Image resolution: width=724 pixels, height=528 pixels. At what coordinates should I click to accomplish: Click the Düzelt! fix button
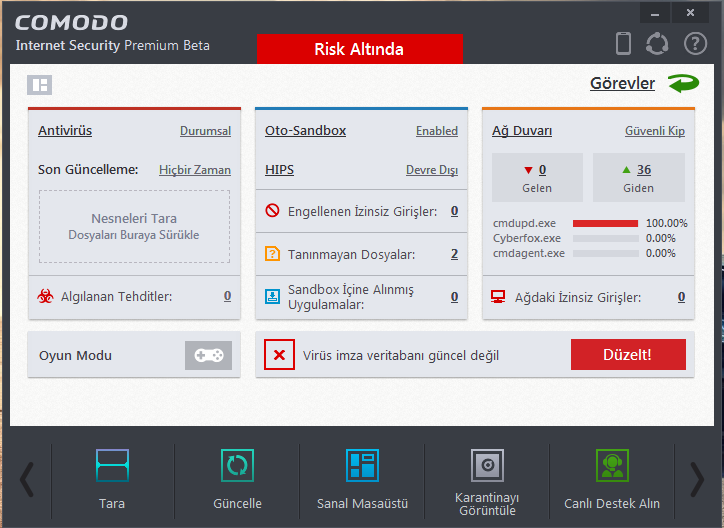628,354
